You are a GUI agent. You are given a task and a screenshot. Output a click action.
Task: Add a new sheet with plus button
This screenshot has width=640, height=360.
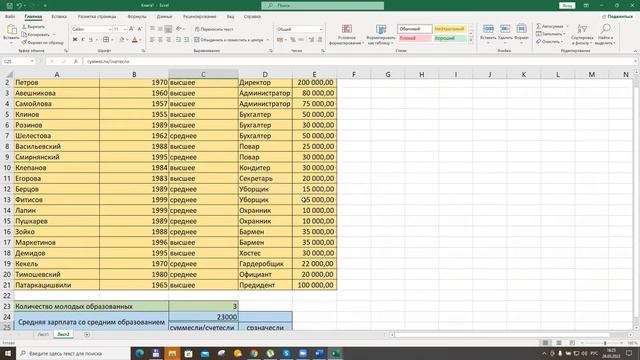point(87,334)
